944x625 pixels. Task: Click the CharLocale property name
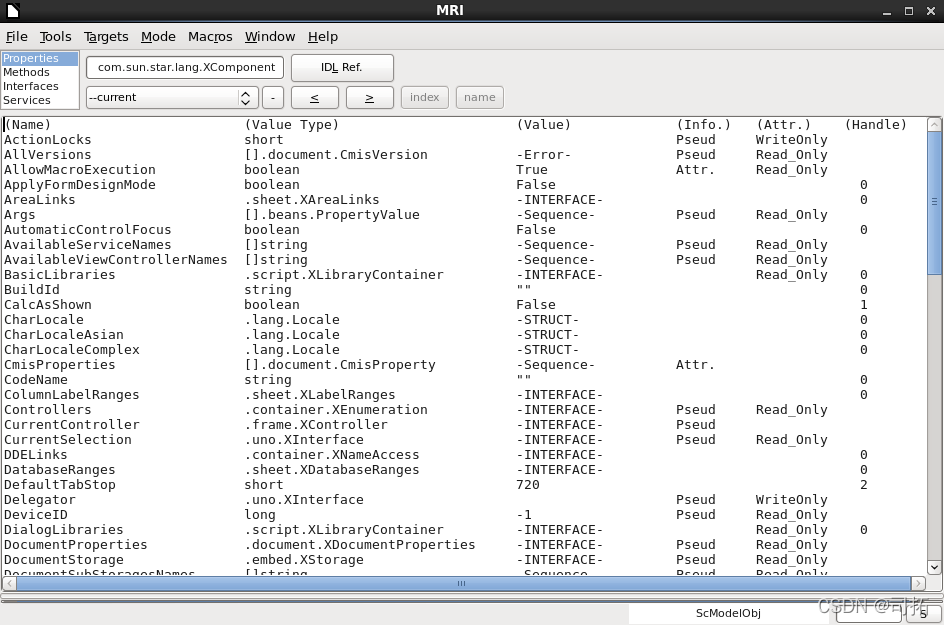(44, 320)
